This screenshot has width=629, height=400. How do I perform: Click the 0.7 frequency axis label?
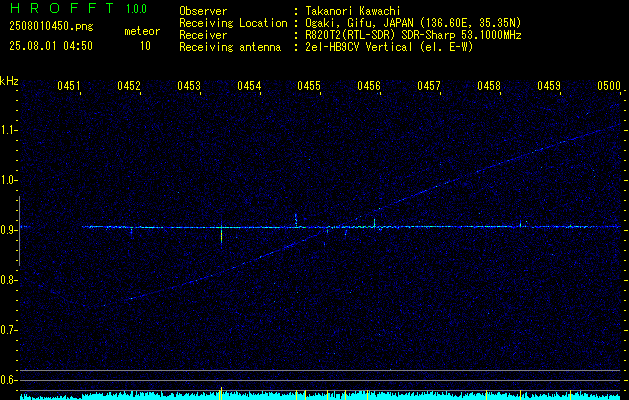pos(8,331)
